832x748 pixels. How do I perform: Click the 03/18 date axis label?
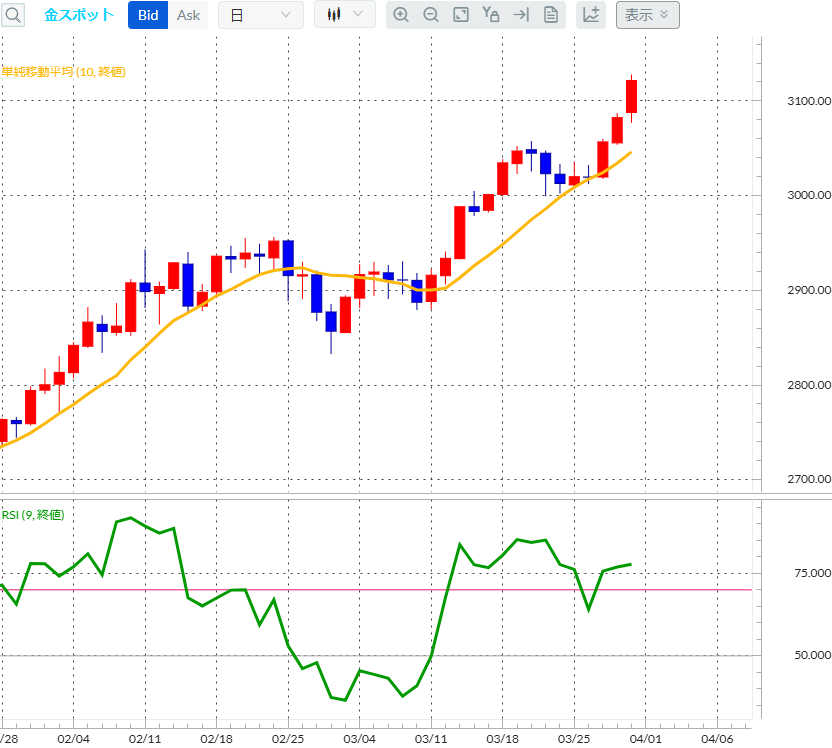pos(502,738)
